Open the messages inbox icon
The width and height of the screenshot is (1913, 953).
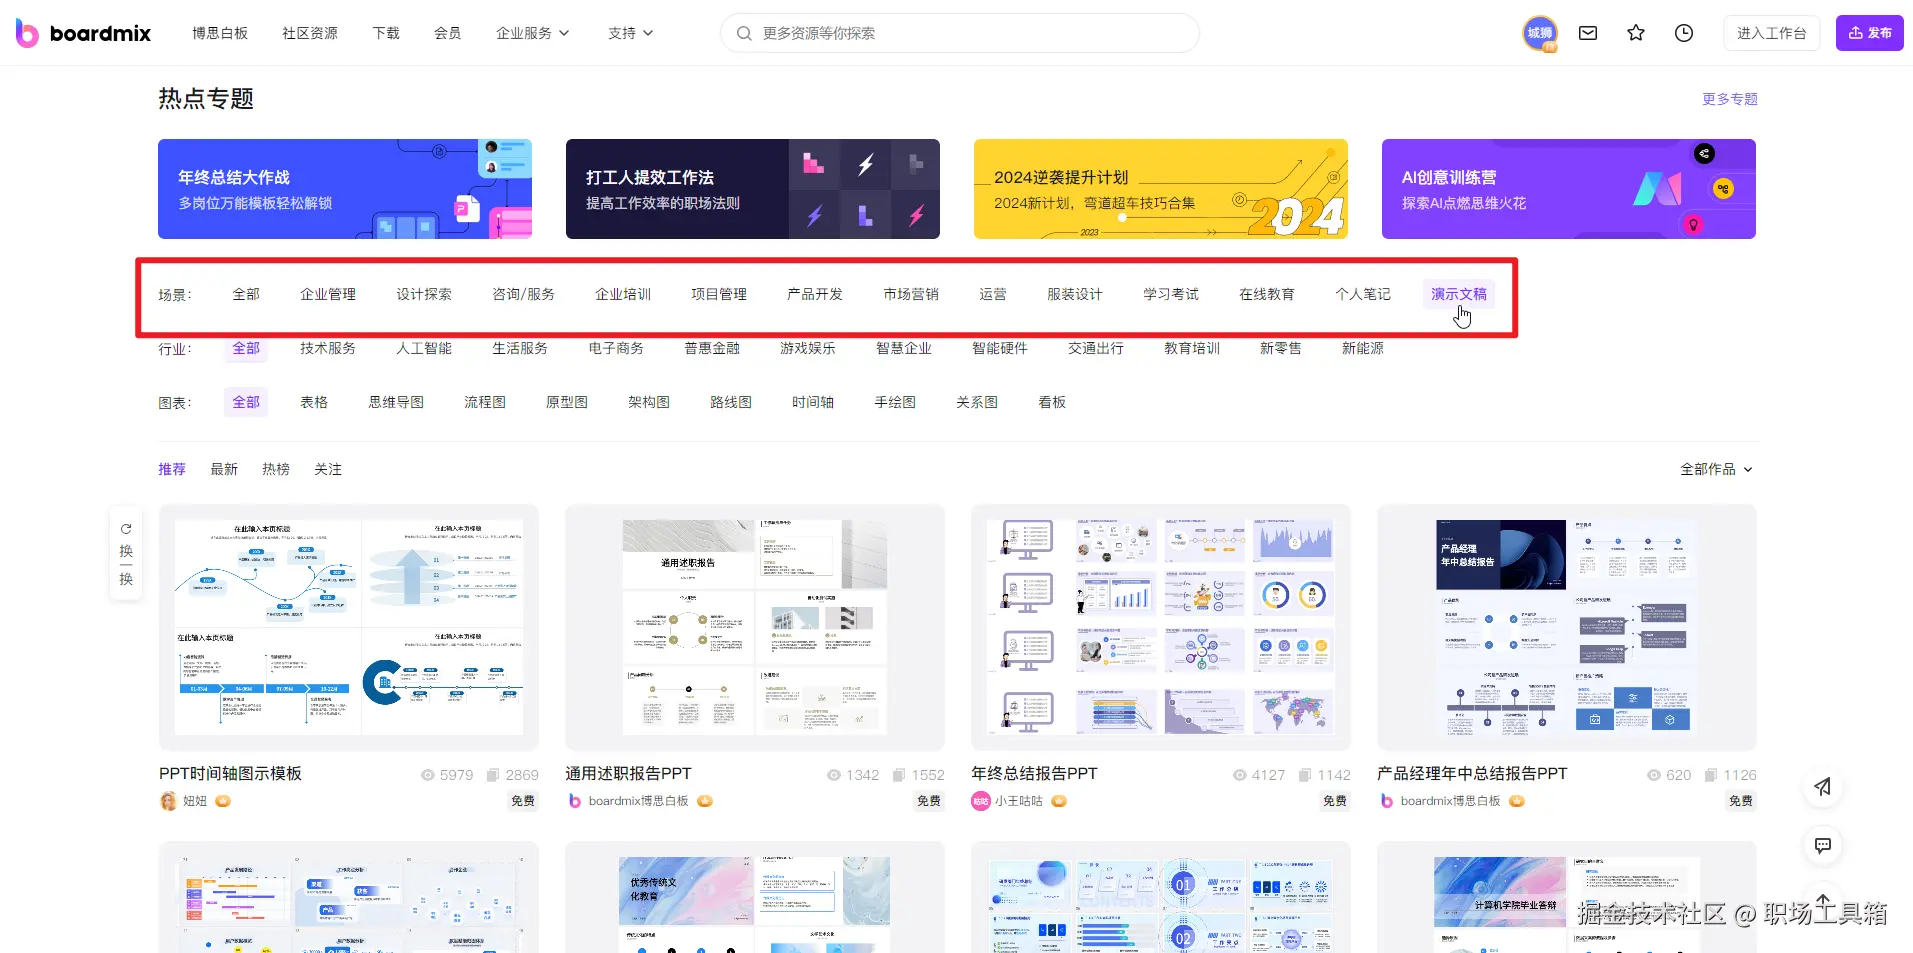[1587, 32]
